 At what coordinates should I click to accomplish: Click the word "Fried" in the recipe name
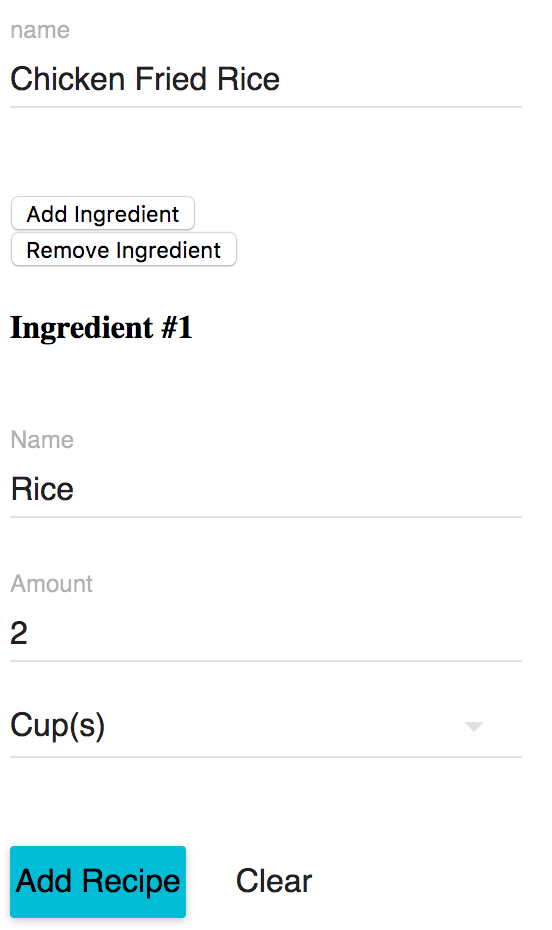[x=171, y=79]
